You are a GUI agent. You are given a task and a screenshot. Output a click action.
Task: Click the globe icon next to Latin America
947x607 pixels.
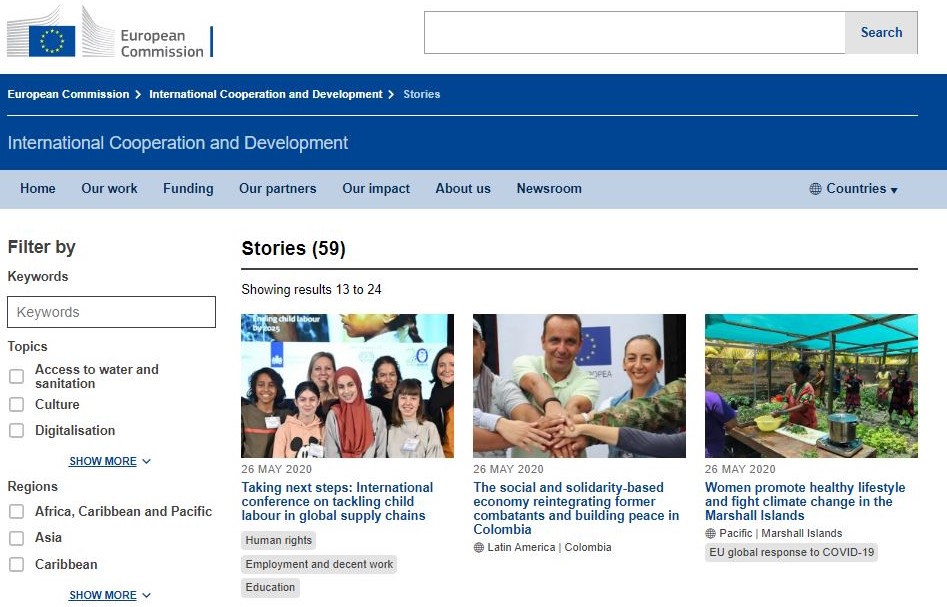tap(479, 548)
